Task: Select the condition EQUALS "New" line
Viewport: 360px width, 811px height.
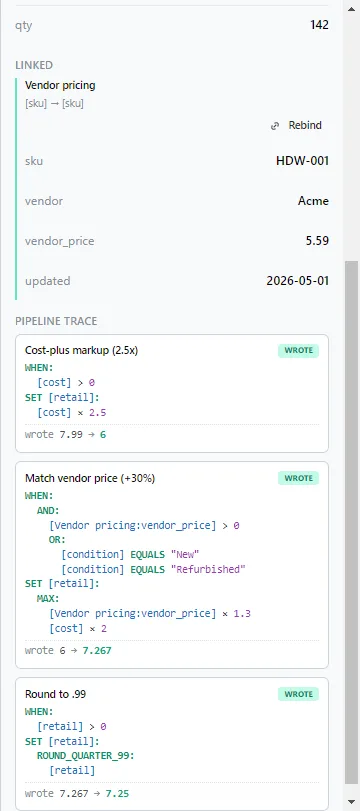Action: [x=130, y=554]
